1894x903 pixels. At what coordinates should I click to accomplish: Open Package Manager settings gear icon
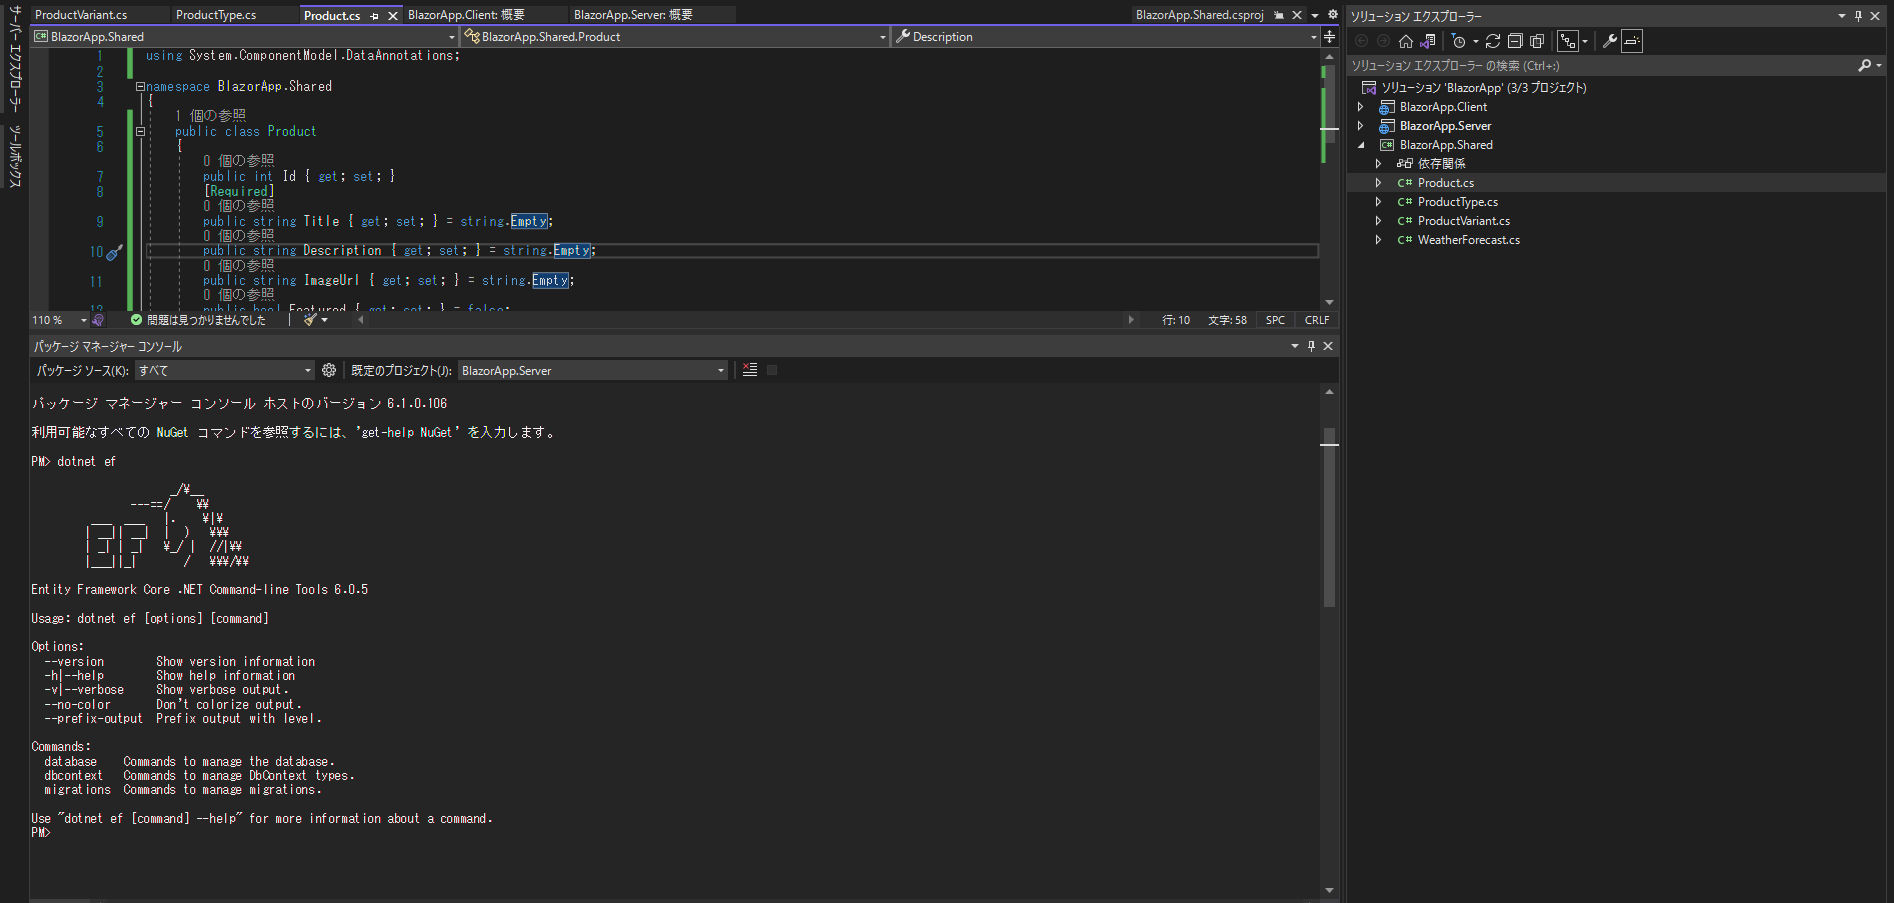(x=329, y=371)
